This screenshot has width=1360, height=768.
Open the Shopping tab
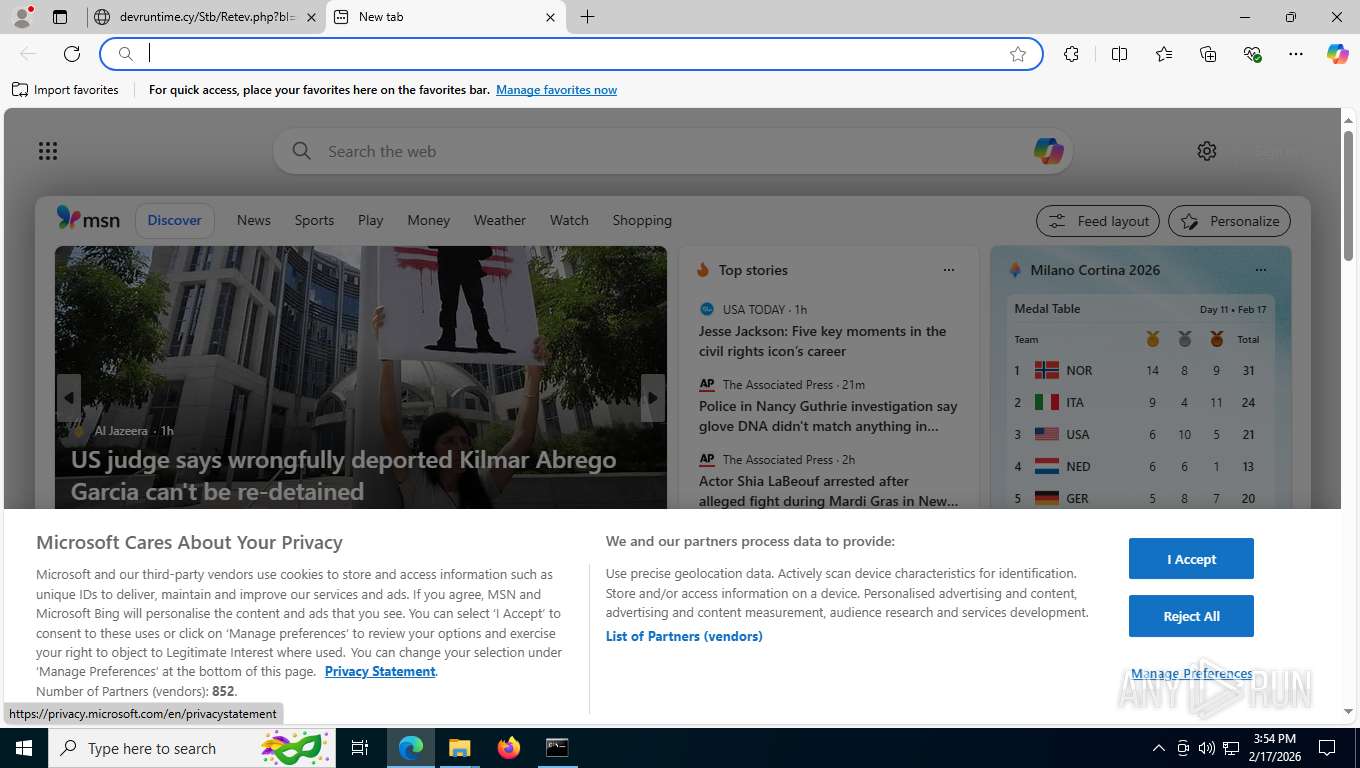pos(642,220)
